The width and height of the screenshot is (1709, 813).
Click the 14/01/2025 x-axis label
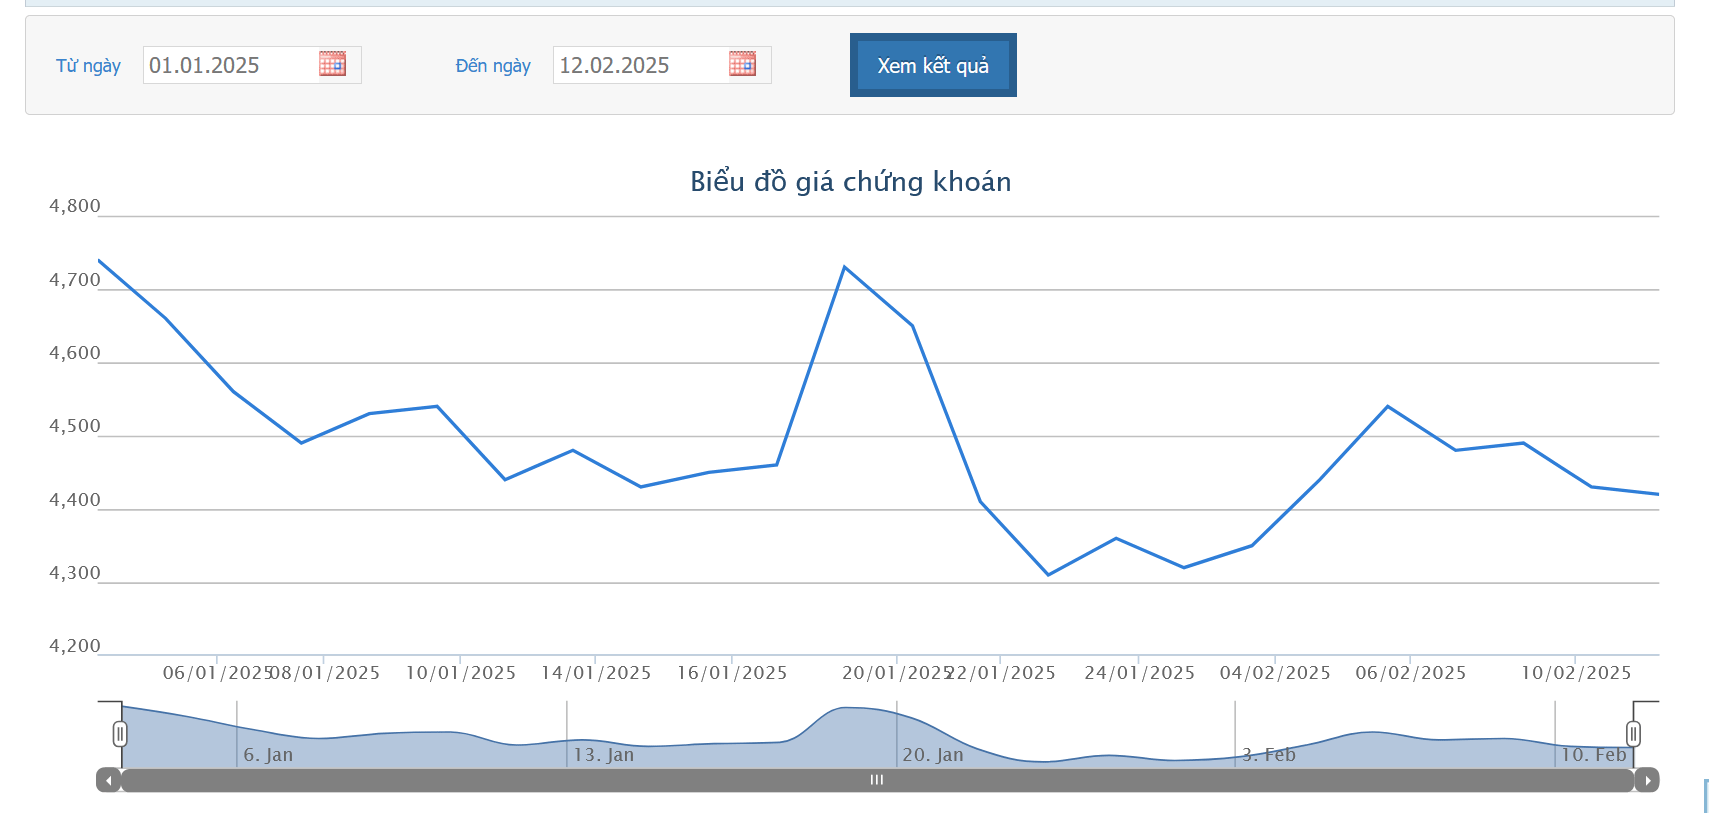pyautogui.click(x=596, y=673)
